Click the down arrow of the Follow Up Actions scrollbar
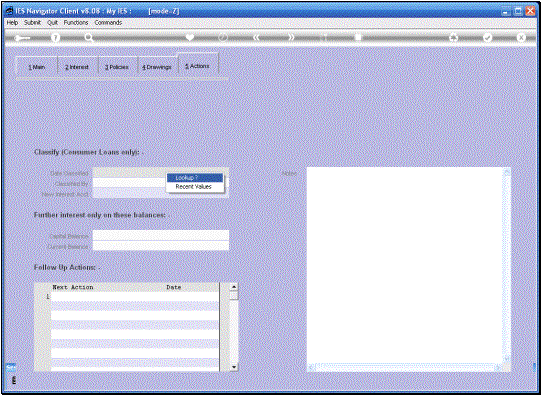This screenshot has height=395, width=541. 234,367
